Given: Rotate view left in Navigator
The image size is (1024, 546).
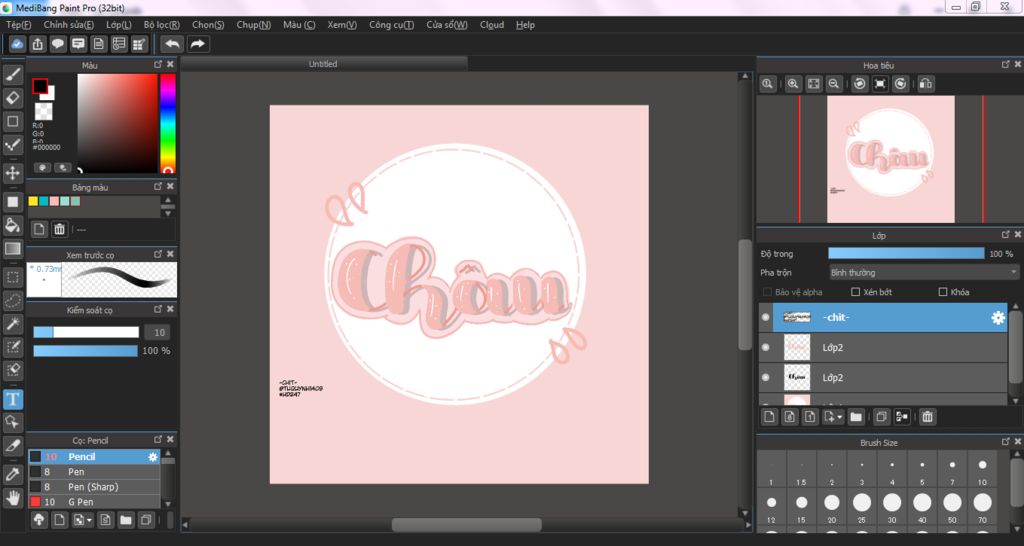Looking at the screenshot, I should [859, 84].
